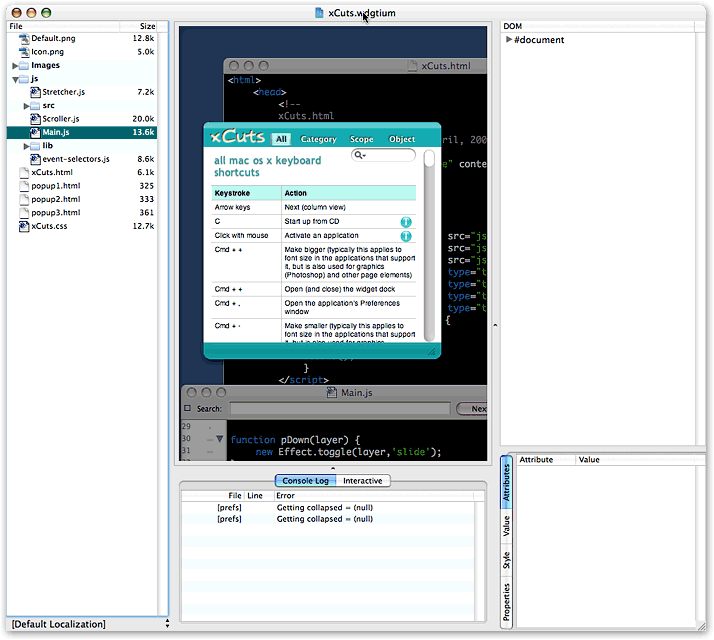Viewport: 714px width, 640px height.
Task: Click the Size column header in file list
Action: click(139, 26)
